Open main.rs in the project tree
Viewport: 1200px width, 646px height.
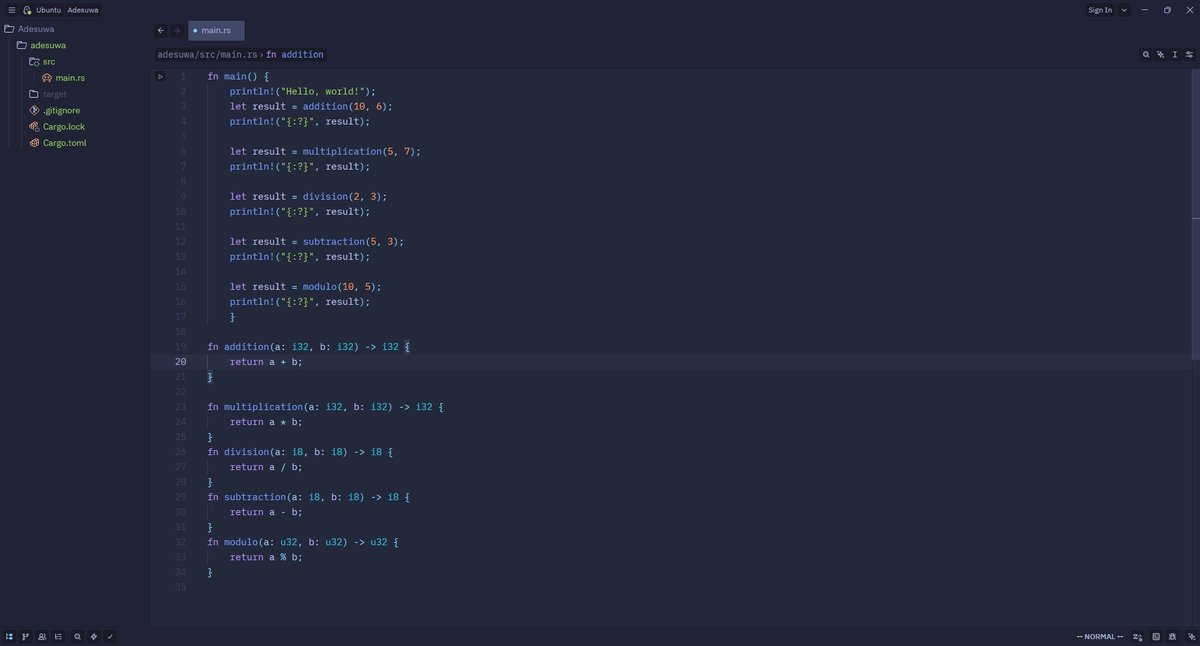70,78
